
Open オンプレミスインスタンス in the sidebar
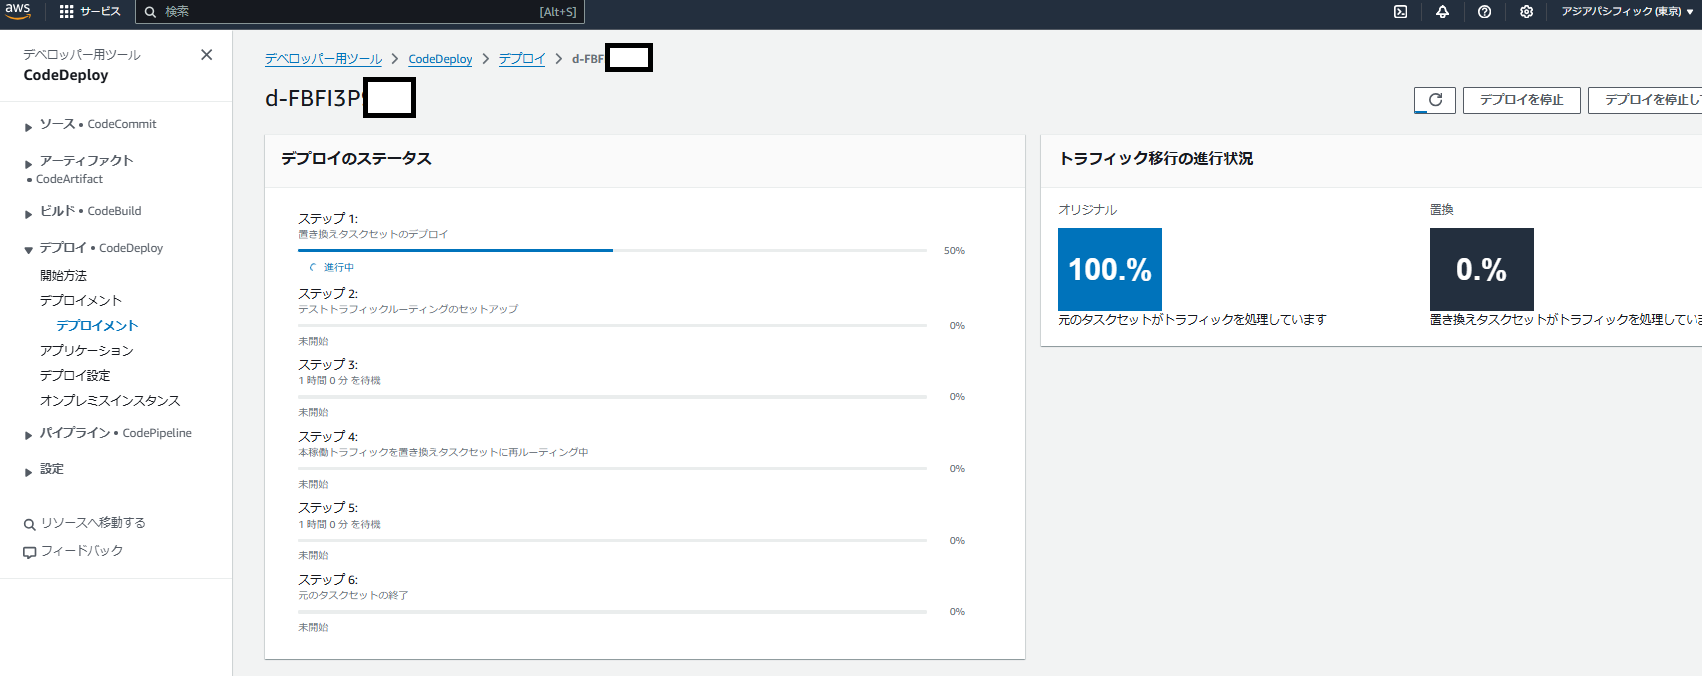110,400
